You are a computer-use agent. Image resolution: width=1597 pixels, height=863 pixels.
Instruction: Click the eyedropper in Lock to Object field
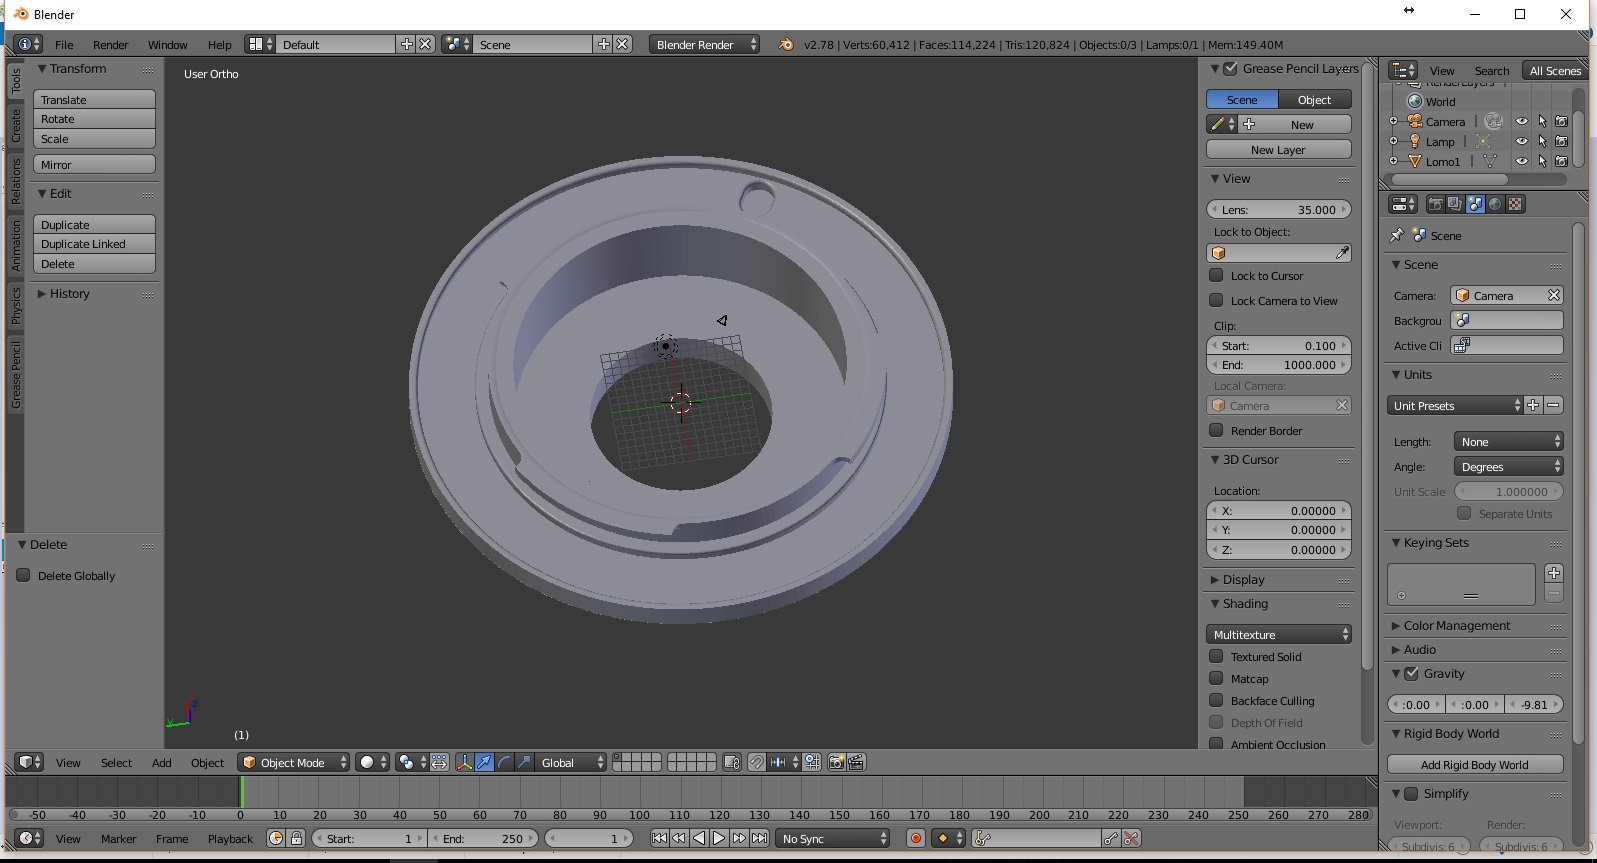click(x=1342, y=253)
